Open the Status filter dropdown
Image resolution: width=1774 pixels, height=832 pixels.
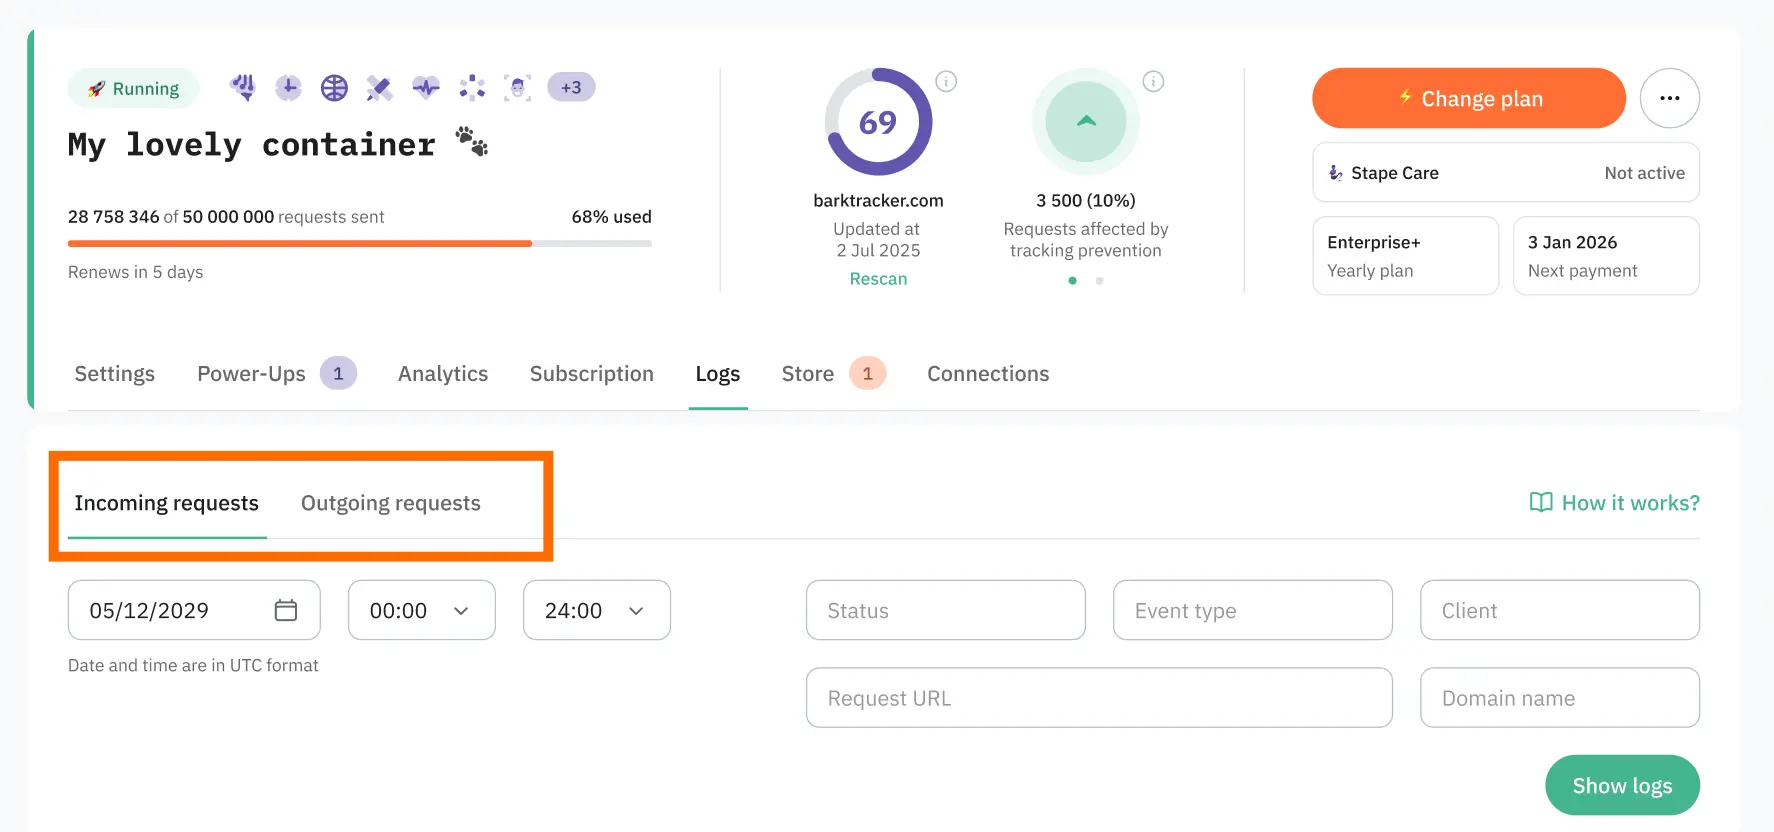tap(945, 610)
